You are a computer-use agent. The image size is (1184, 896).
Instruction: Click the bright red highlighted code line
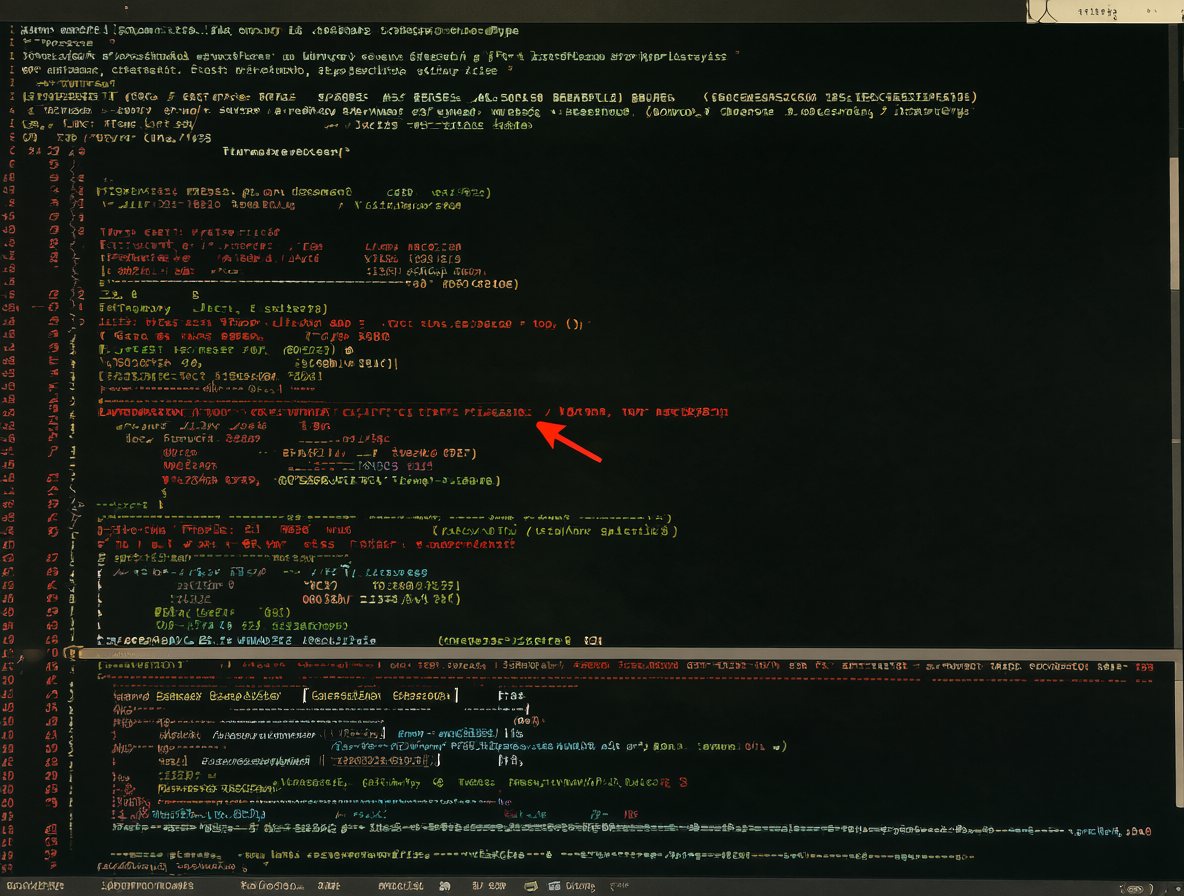[413, 412]
